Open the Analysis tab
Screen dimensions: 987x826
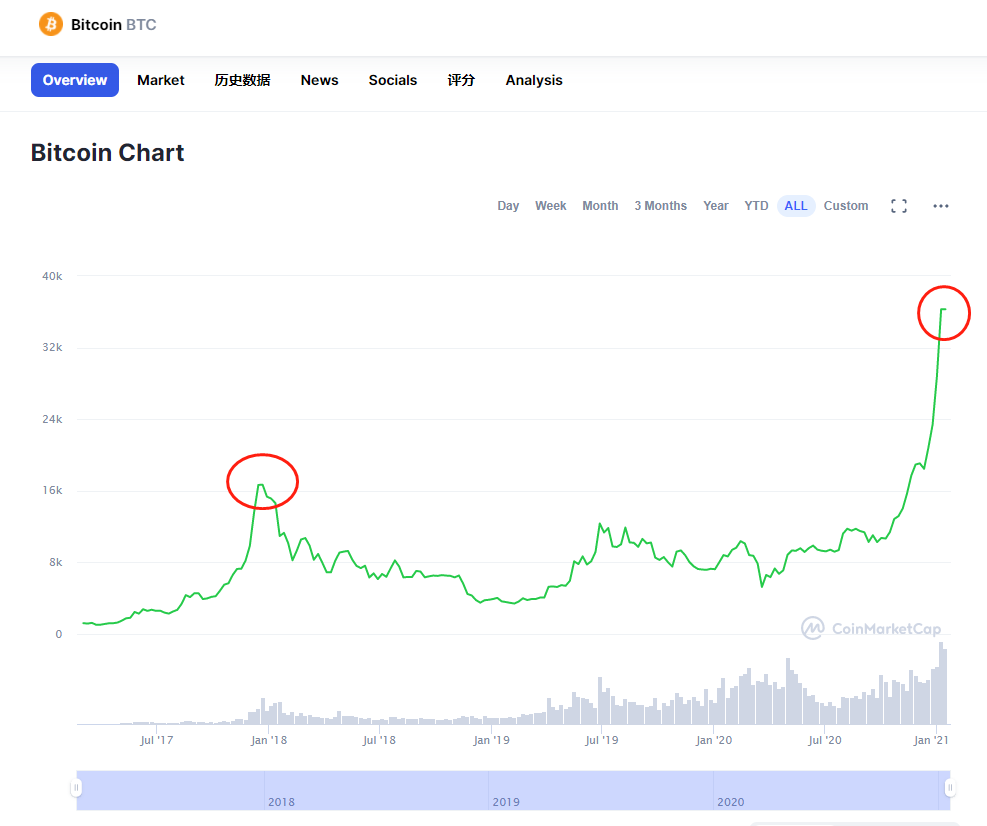click(x=534, y=80)
